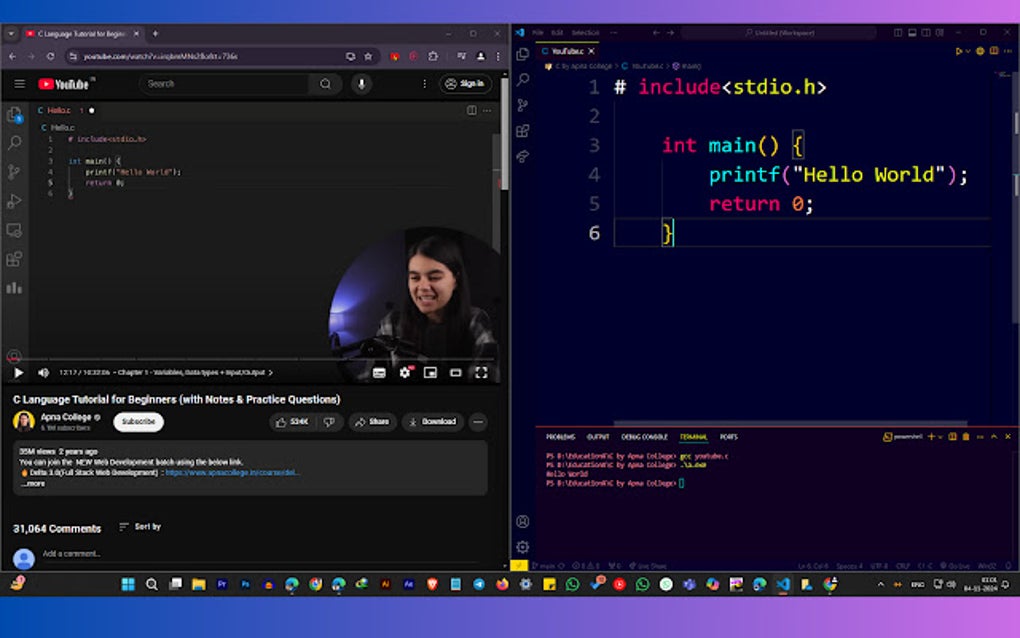Click the Subscribe button for Apna College
This screenshot has width=1020, height=638.
138,422
